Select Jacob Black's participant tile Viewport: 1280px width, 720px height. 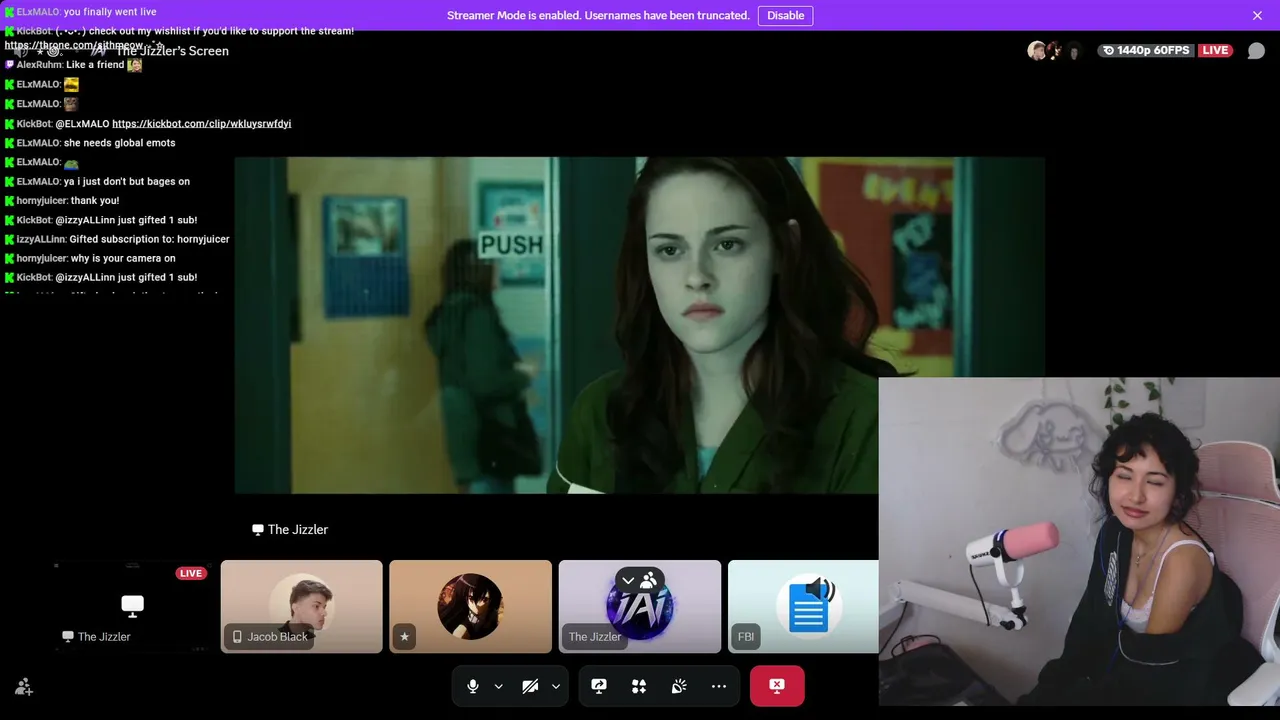(301, 606)
